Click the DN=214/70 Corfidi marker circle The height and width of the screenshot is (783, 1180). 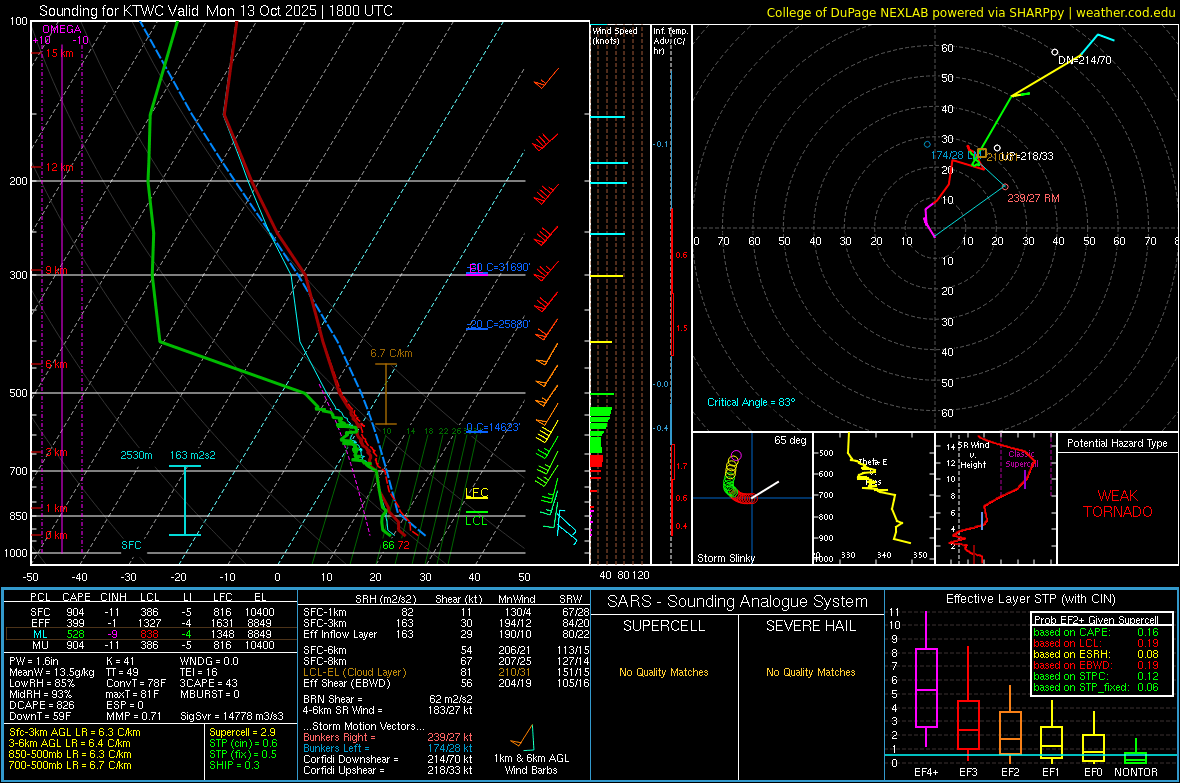[1054, 52]
